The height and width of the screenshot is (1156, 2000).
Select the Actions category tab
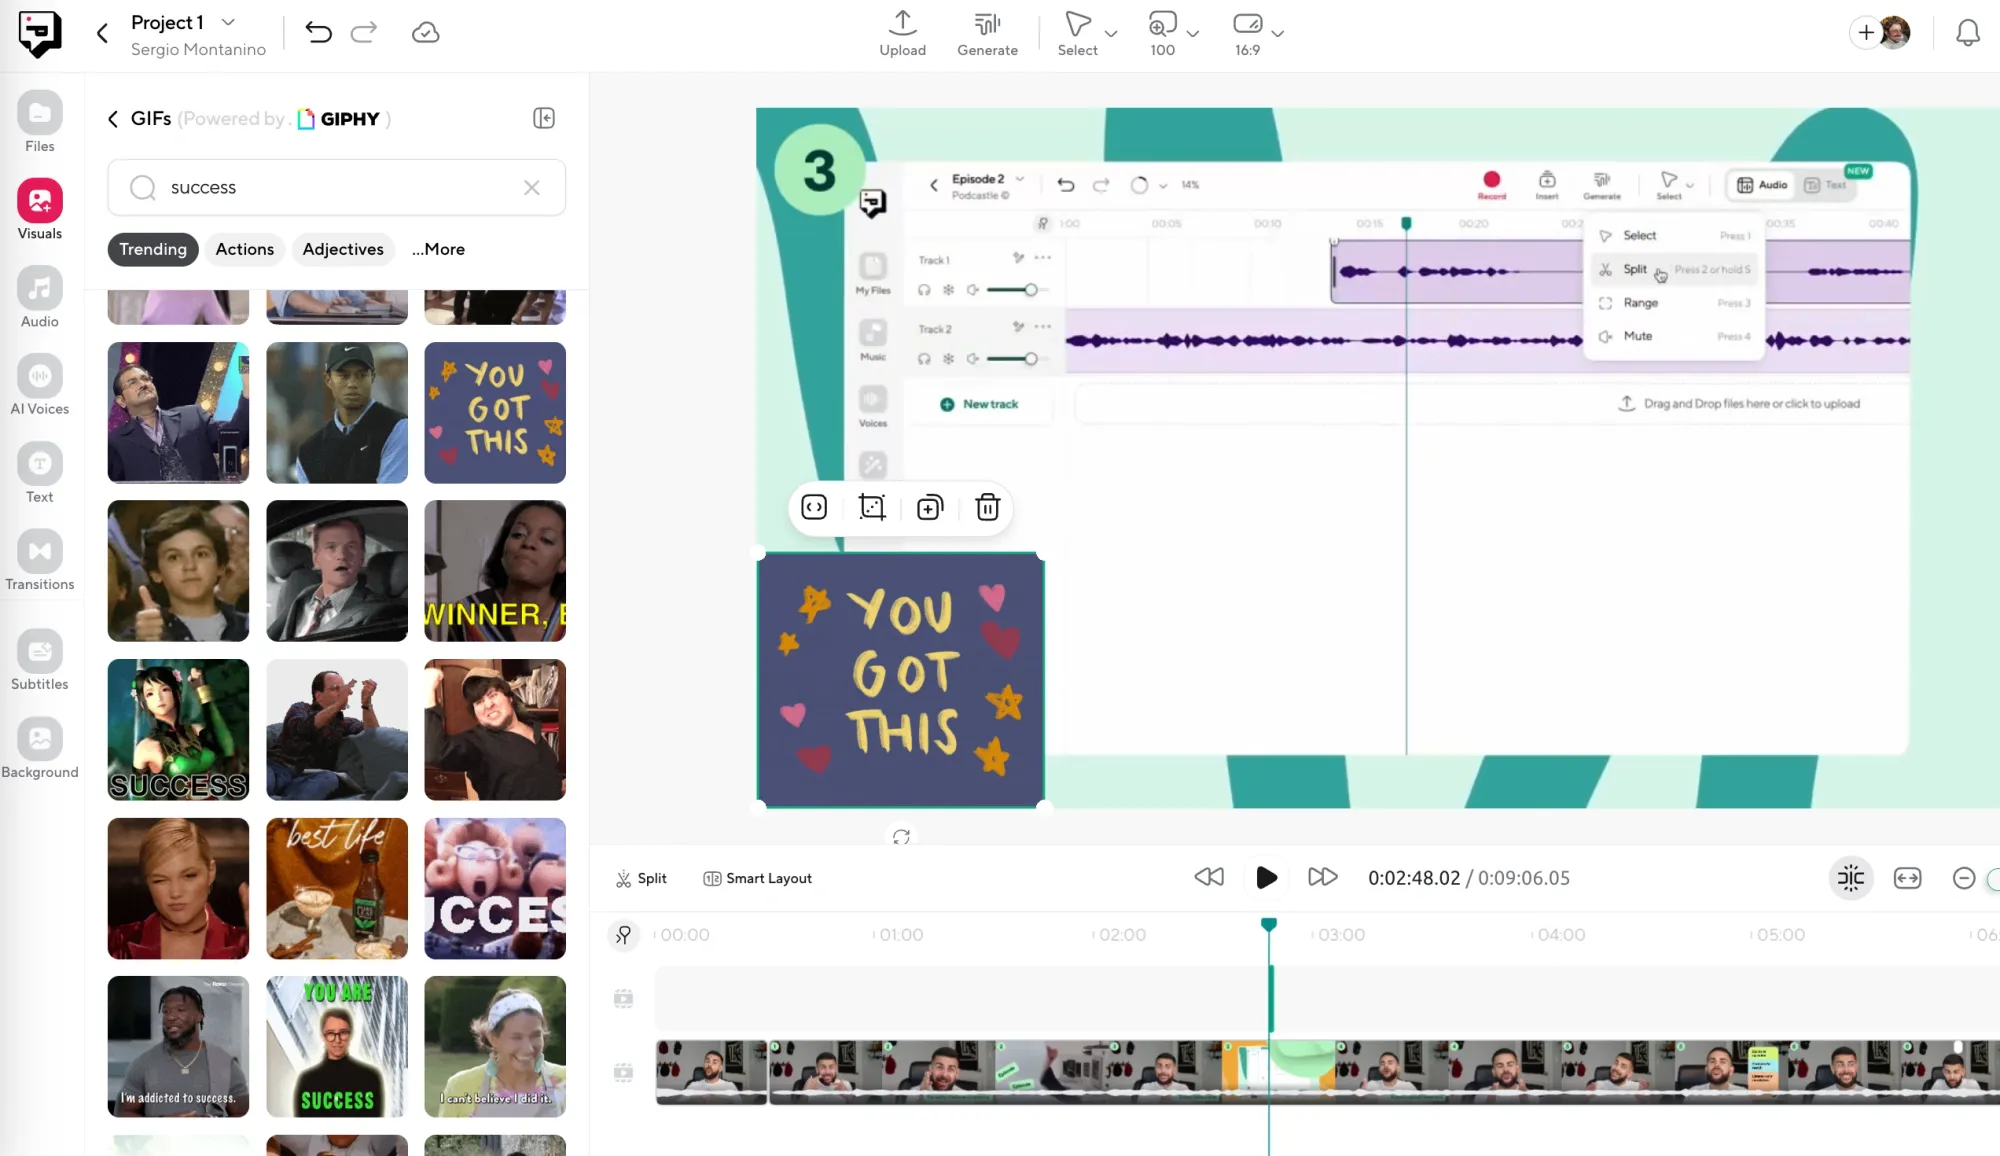pos(244,249)
